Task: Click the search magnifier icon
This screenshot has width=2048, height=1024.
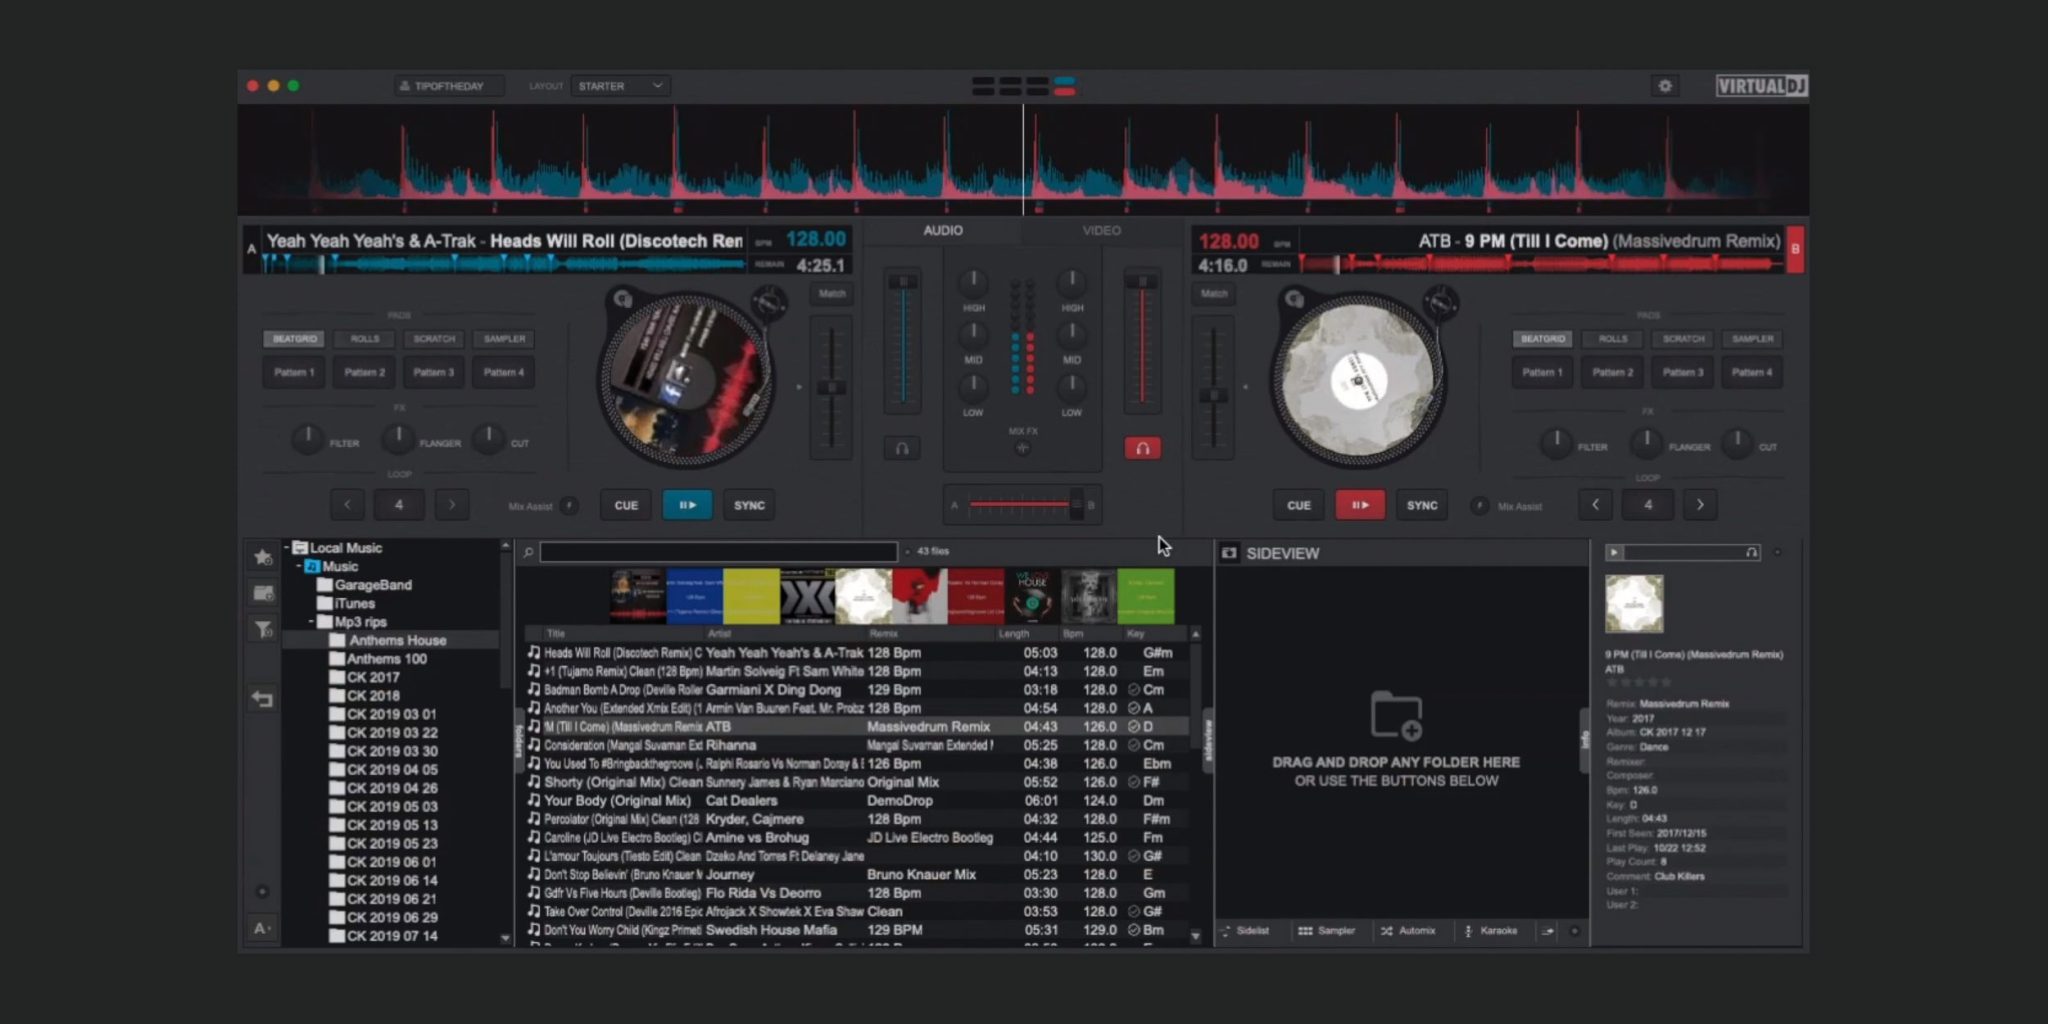Action: point(528,552)
